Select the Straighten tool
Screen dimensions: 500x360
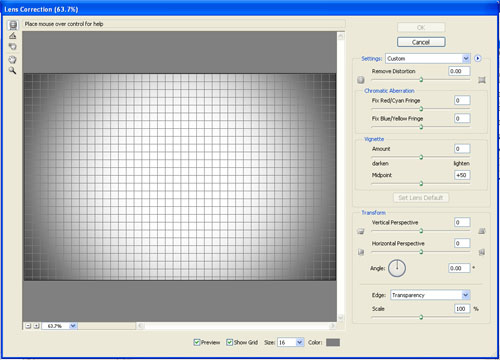click(13, 36)
